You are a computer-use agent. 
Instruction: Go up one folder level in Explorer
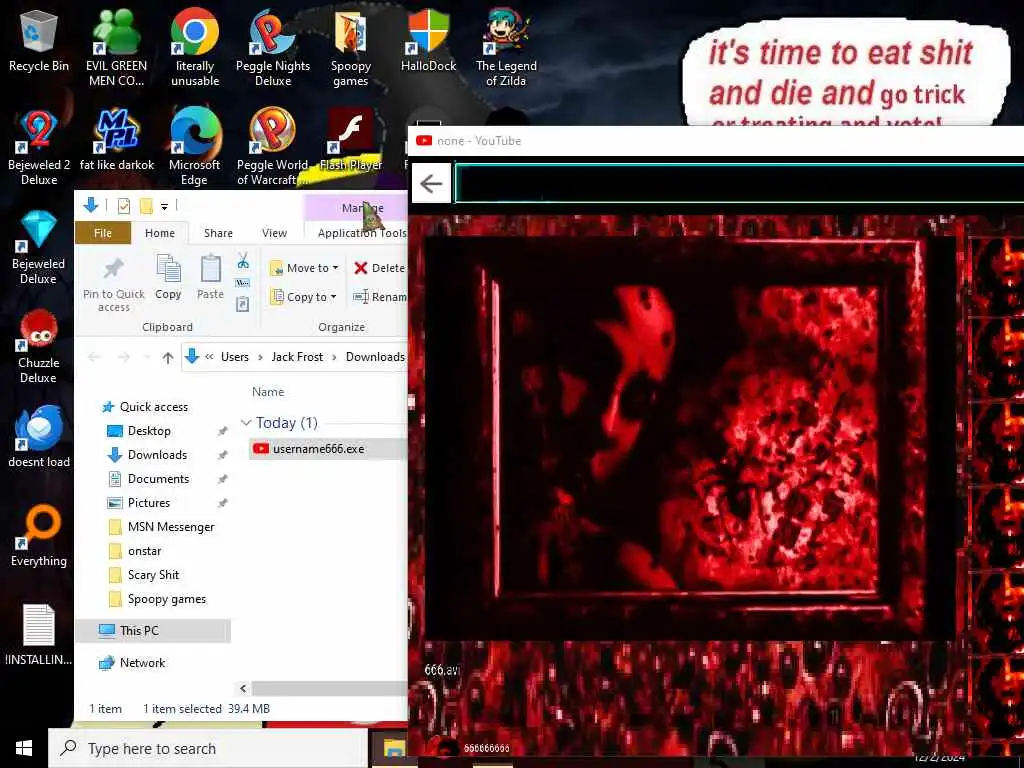168,357
